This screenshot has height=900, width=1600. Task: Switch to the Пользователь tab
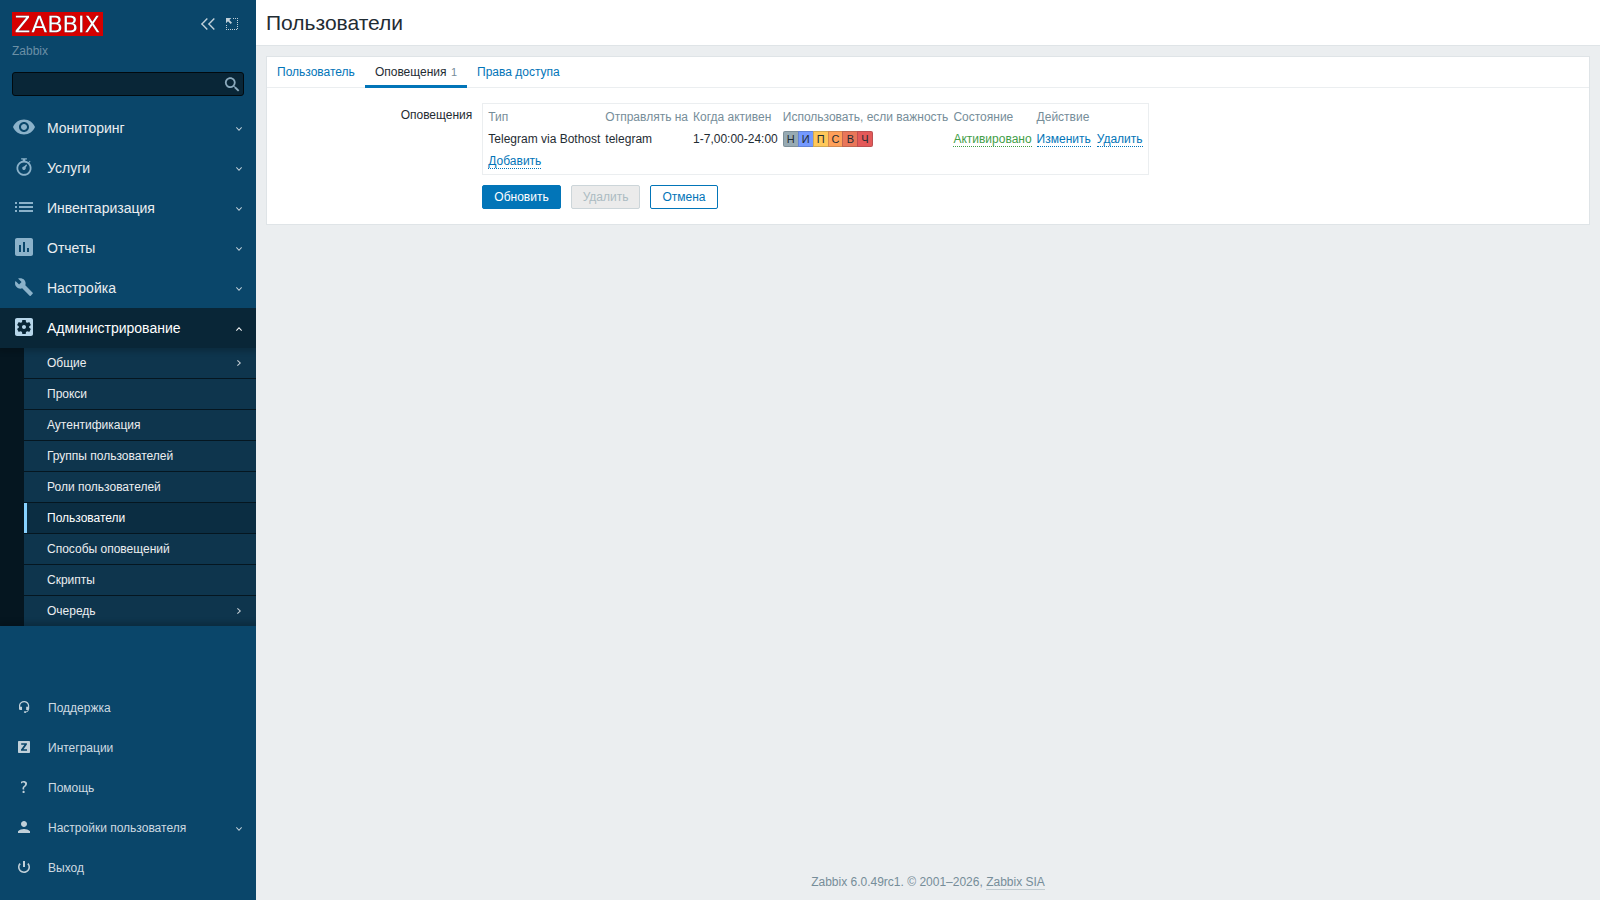(x=316, y=72)
